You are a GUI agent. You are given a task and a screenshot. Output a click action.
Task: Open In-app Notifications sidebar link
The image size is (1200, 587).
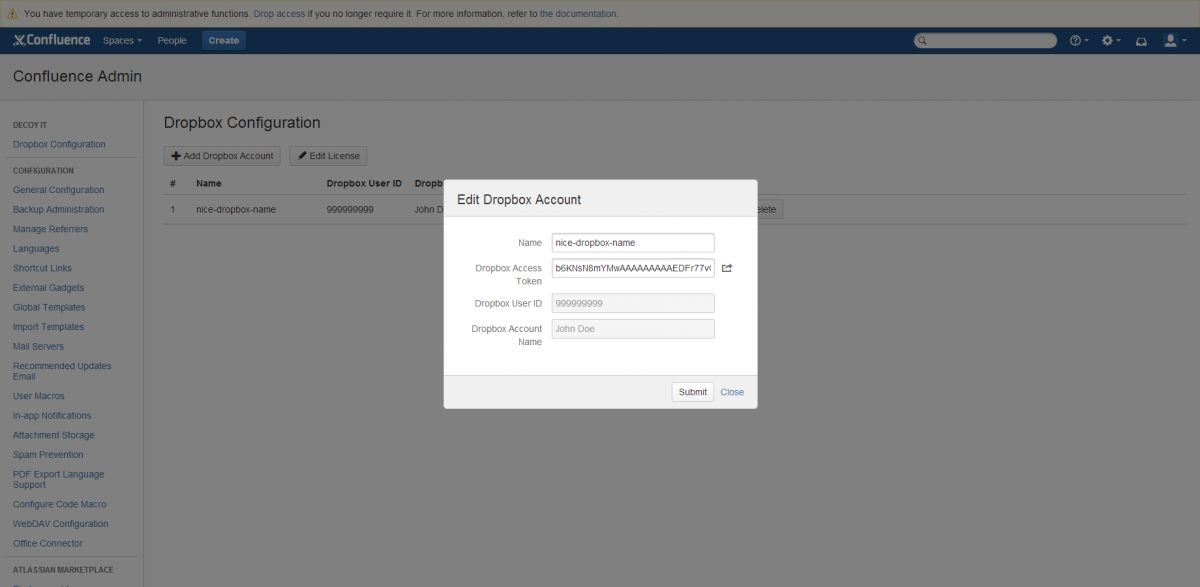[52, 415]
